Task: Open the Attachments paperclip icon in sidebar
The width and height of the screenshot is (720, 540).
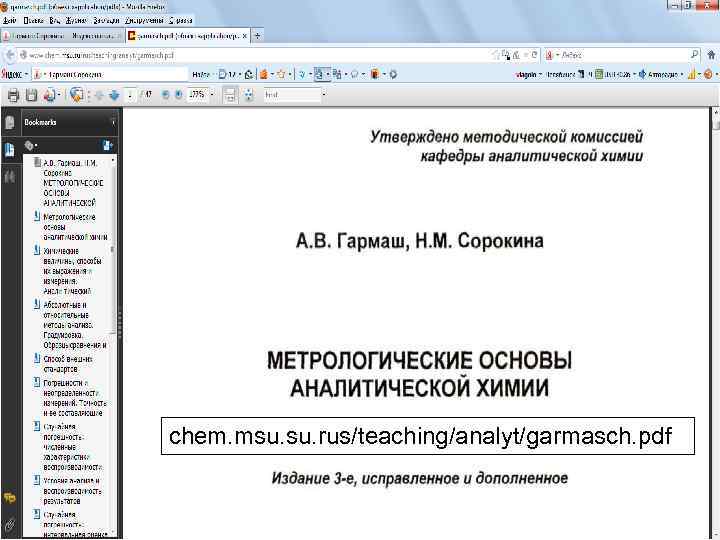Action: [x=10, y=524]
